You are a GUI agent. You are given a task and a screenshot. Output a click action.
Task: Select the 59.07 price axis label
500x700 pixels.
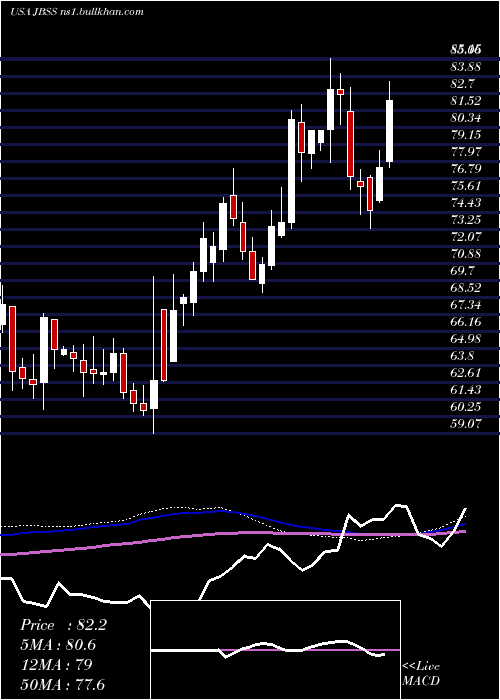pyautogui.click(x=466, y=423)
